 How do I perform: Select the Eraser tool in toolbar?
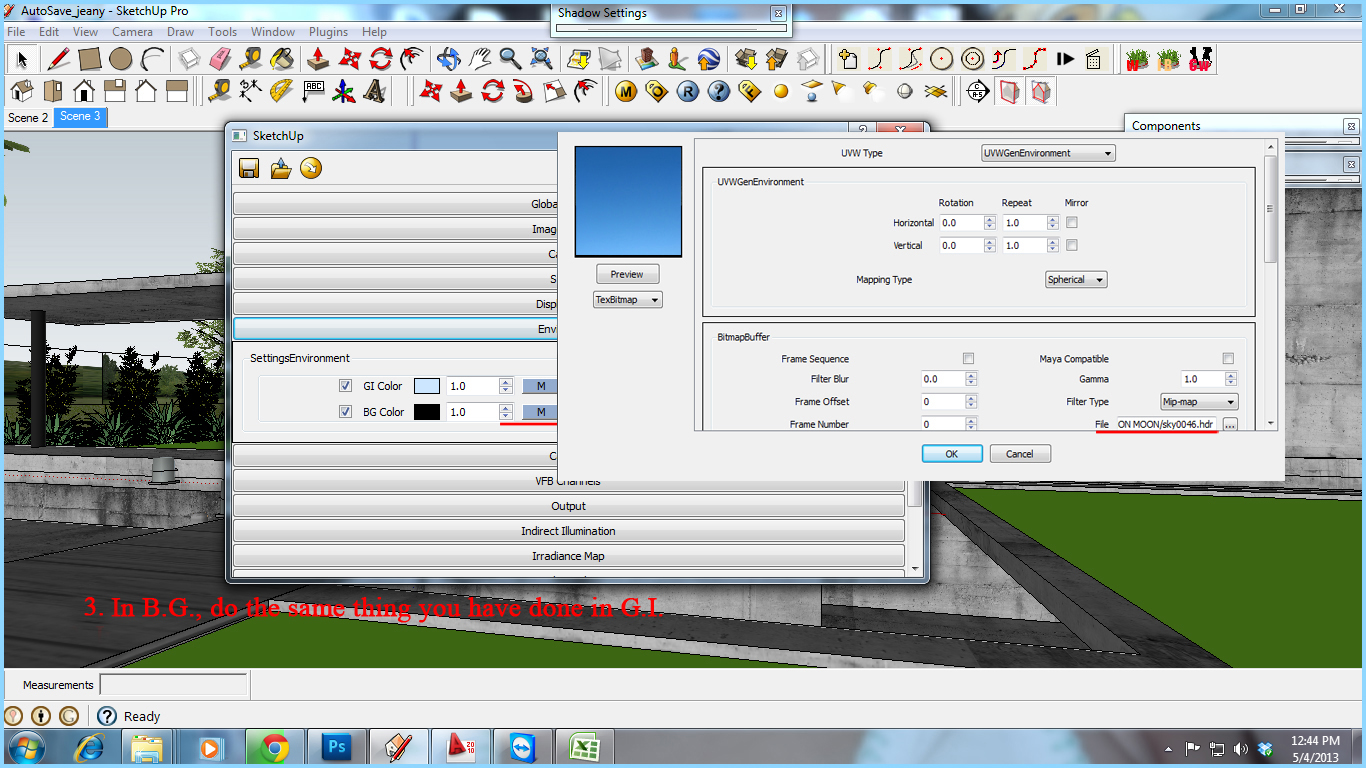point(221,59)
